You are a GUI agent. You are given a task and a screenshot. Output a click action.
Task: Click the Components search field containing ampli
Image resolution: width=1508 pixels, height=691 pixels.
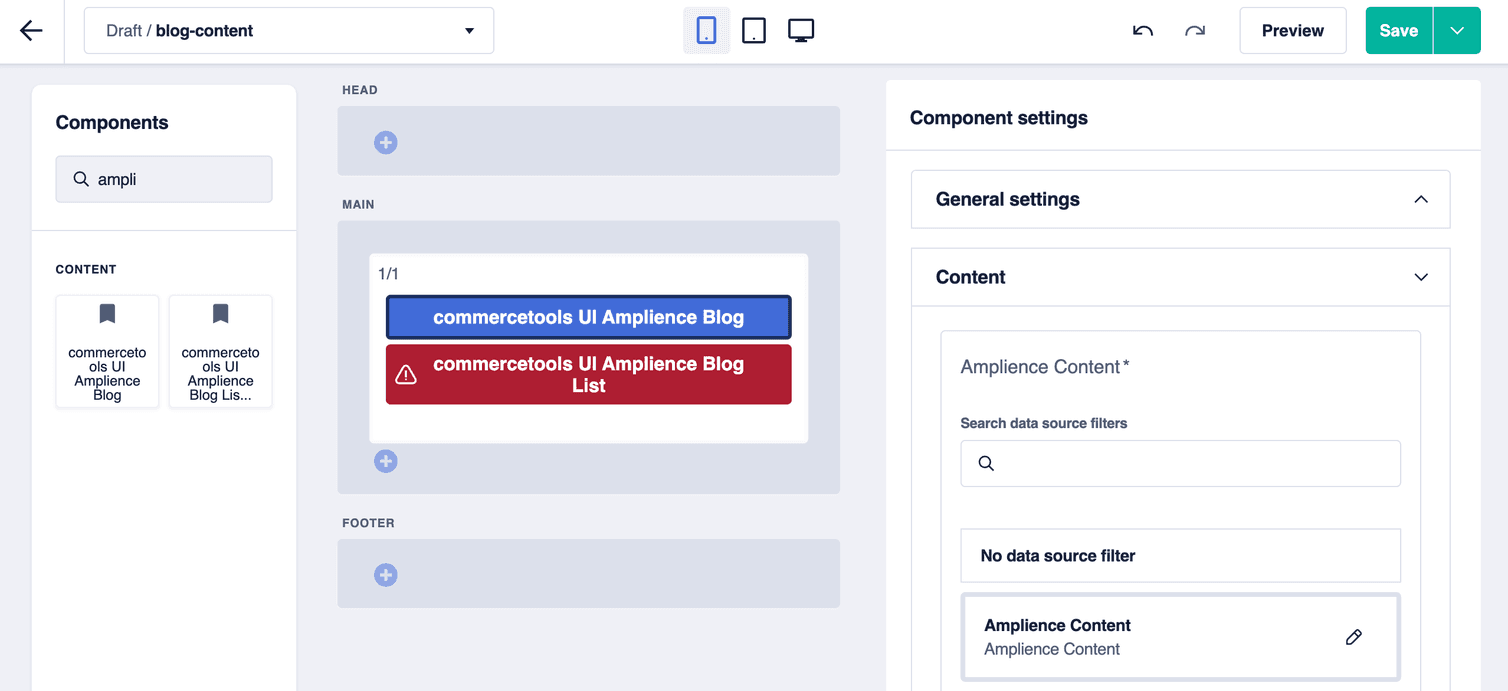coord(163,178)
